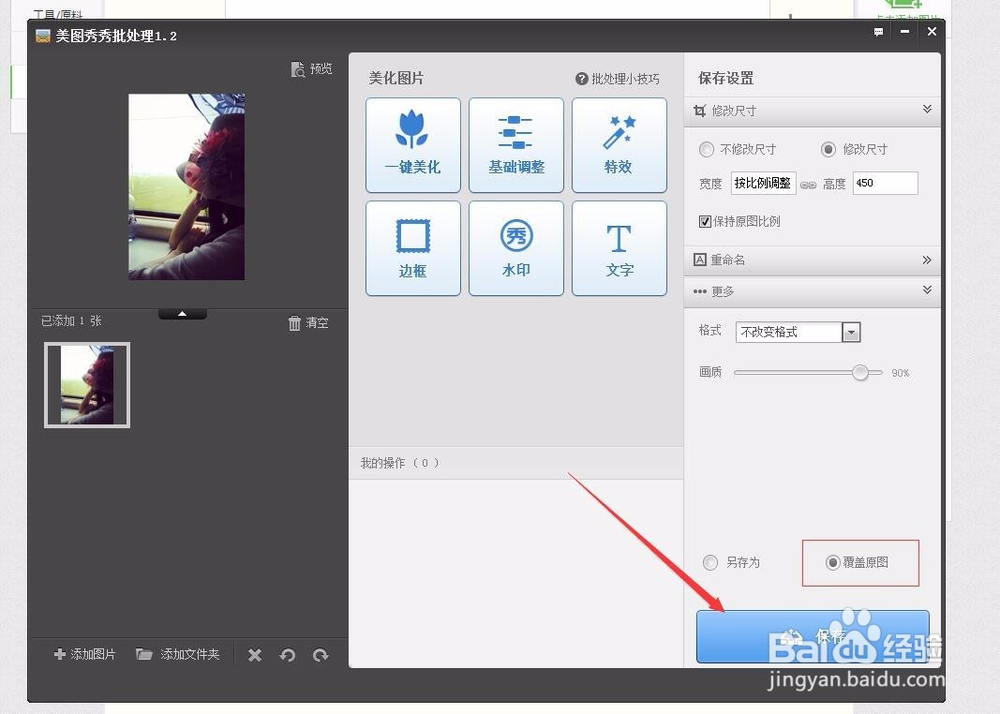
Task: Select the 不修改尺寸 radio option
Action: pyautogui.click(x=710, y=150)
